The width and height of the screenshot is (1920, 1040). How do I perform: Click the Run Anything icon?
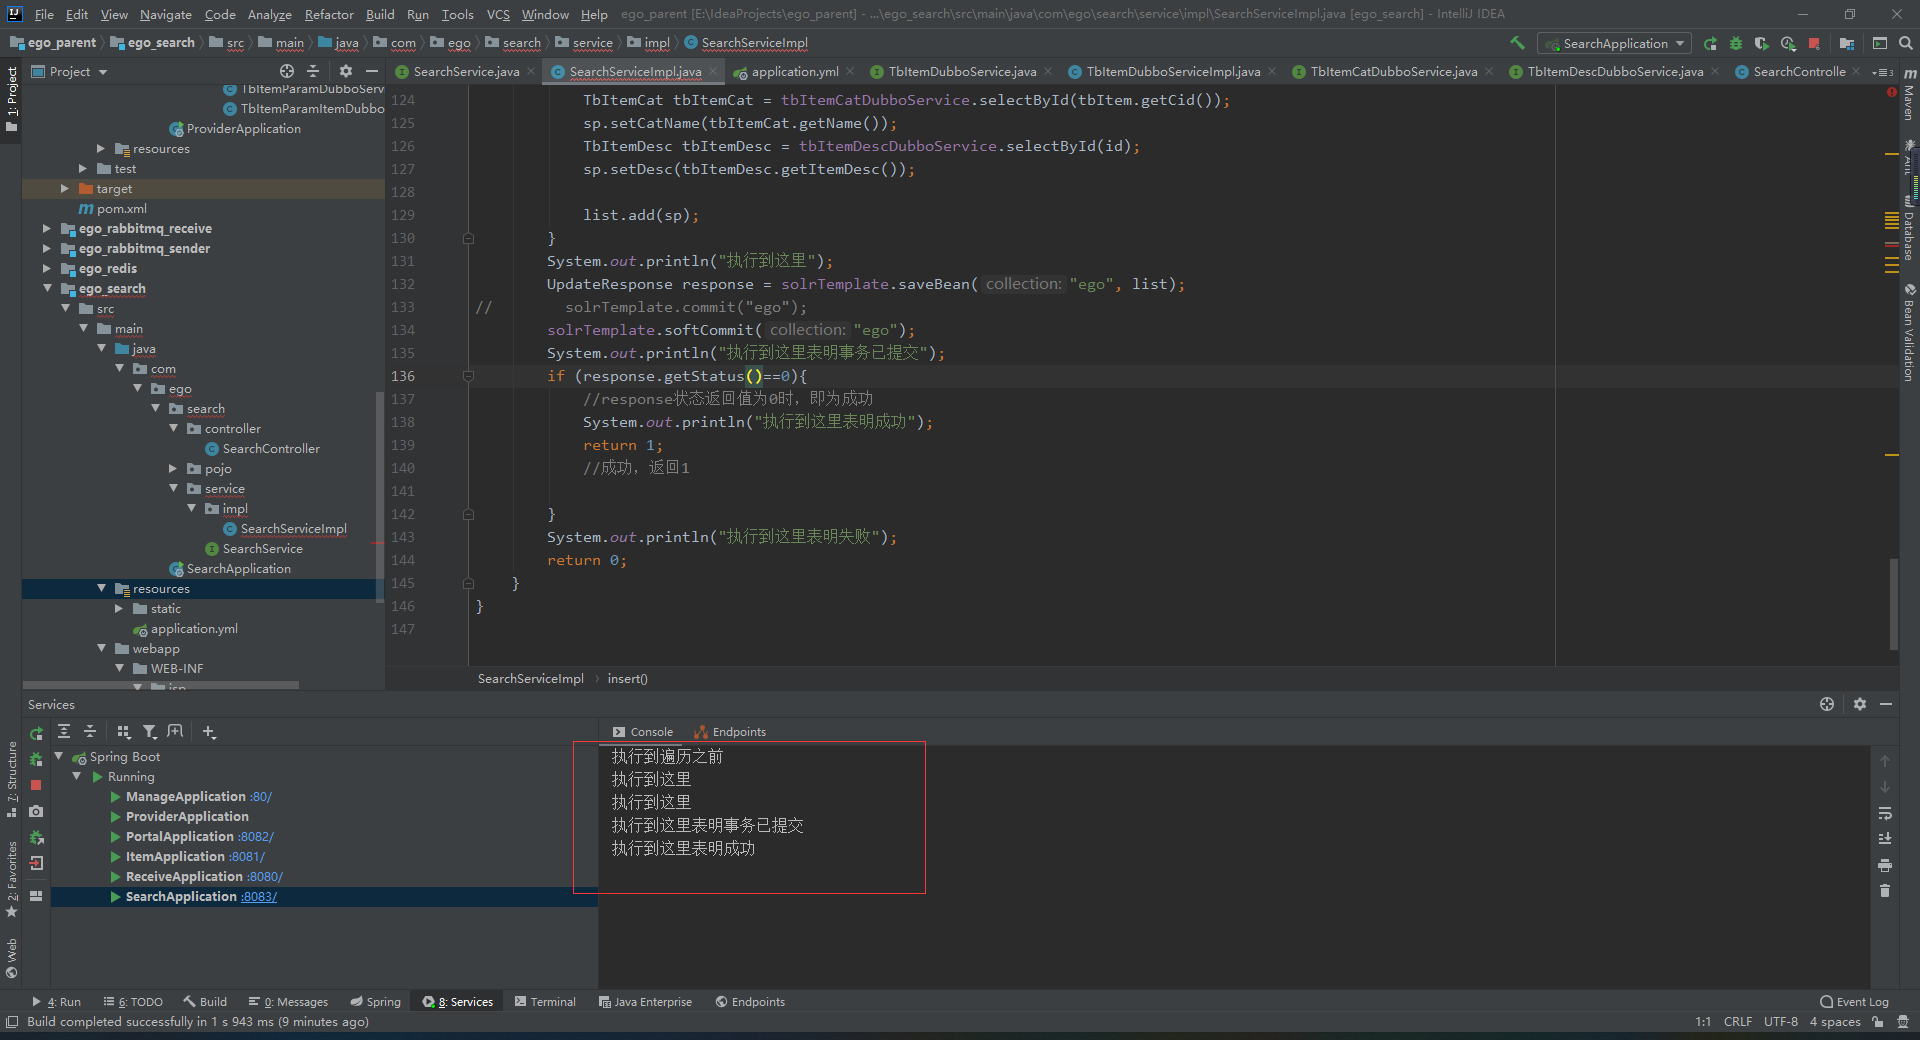[1880, 43]
